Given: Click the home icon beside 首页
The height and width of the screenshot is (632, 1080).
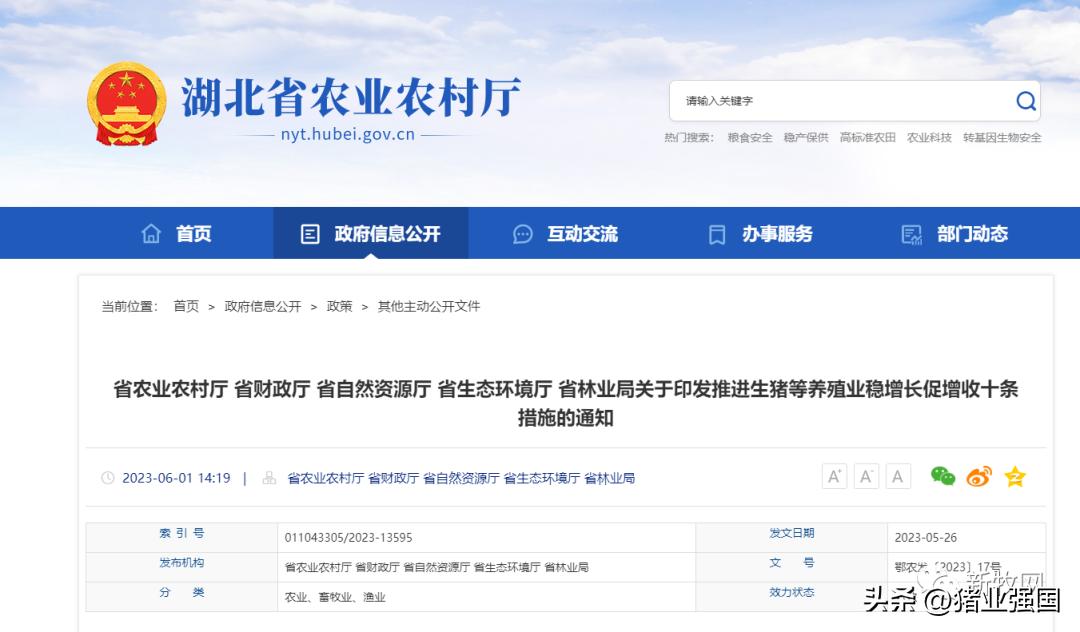Looking at the screenshot, I should click(x=151, y=233).
